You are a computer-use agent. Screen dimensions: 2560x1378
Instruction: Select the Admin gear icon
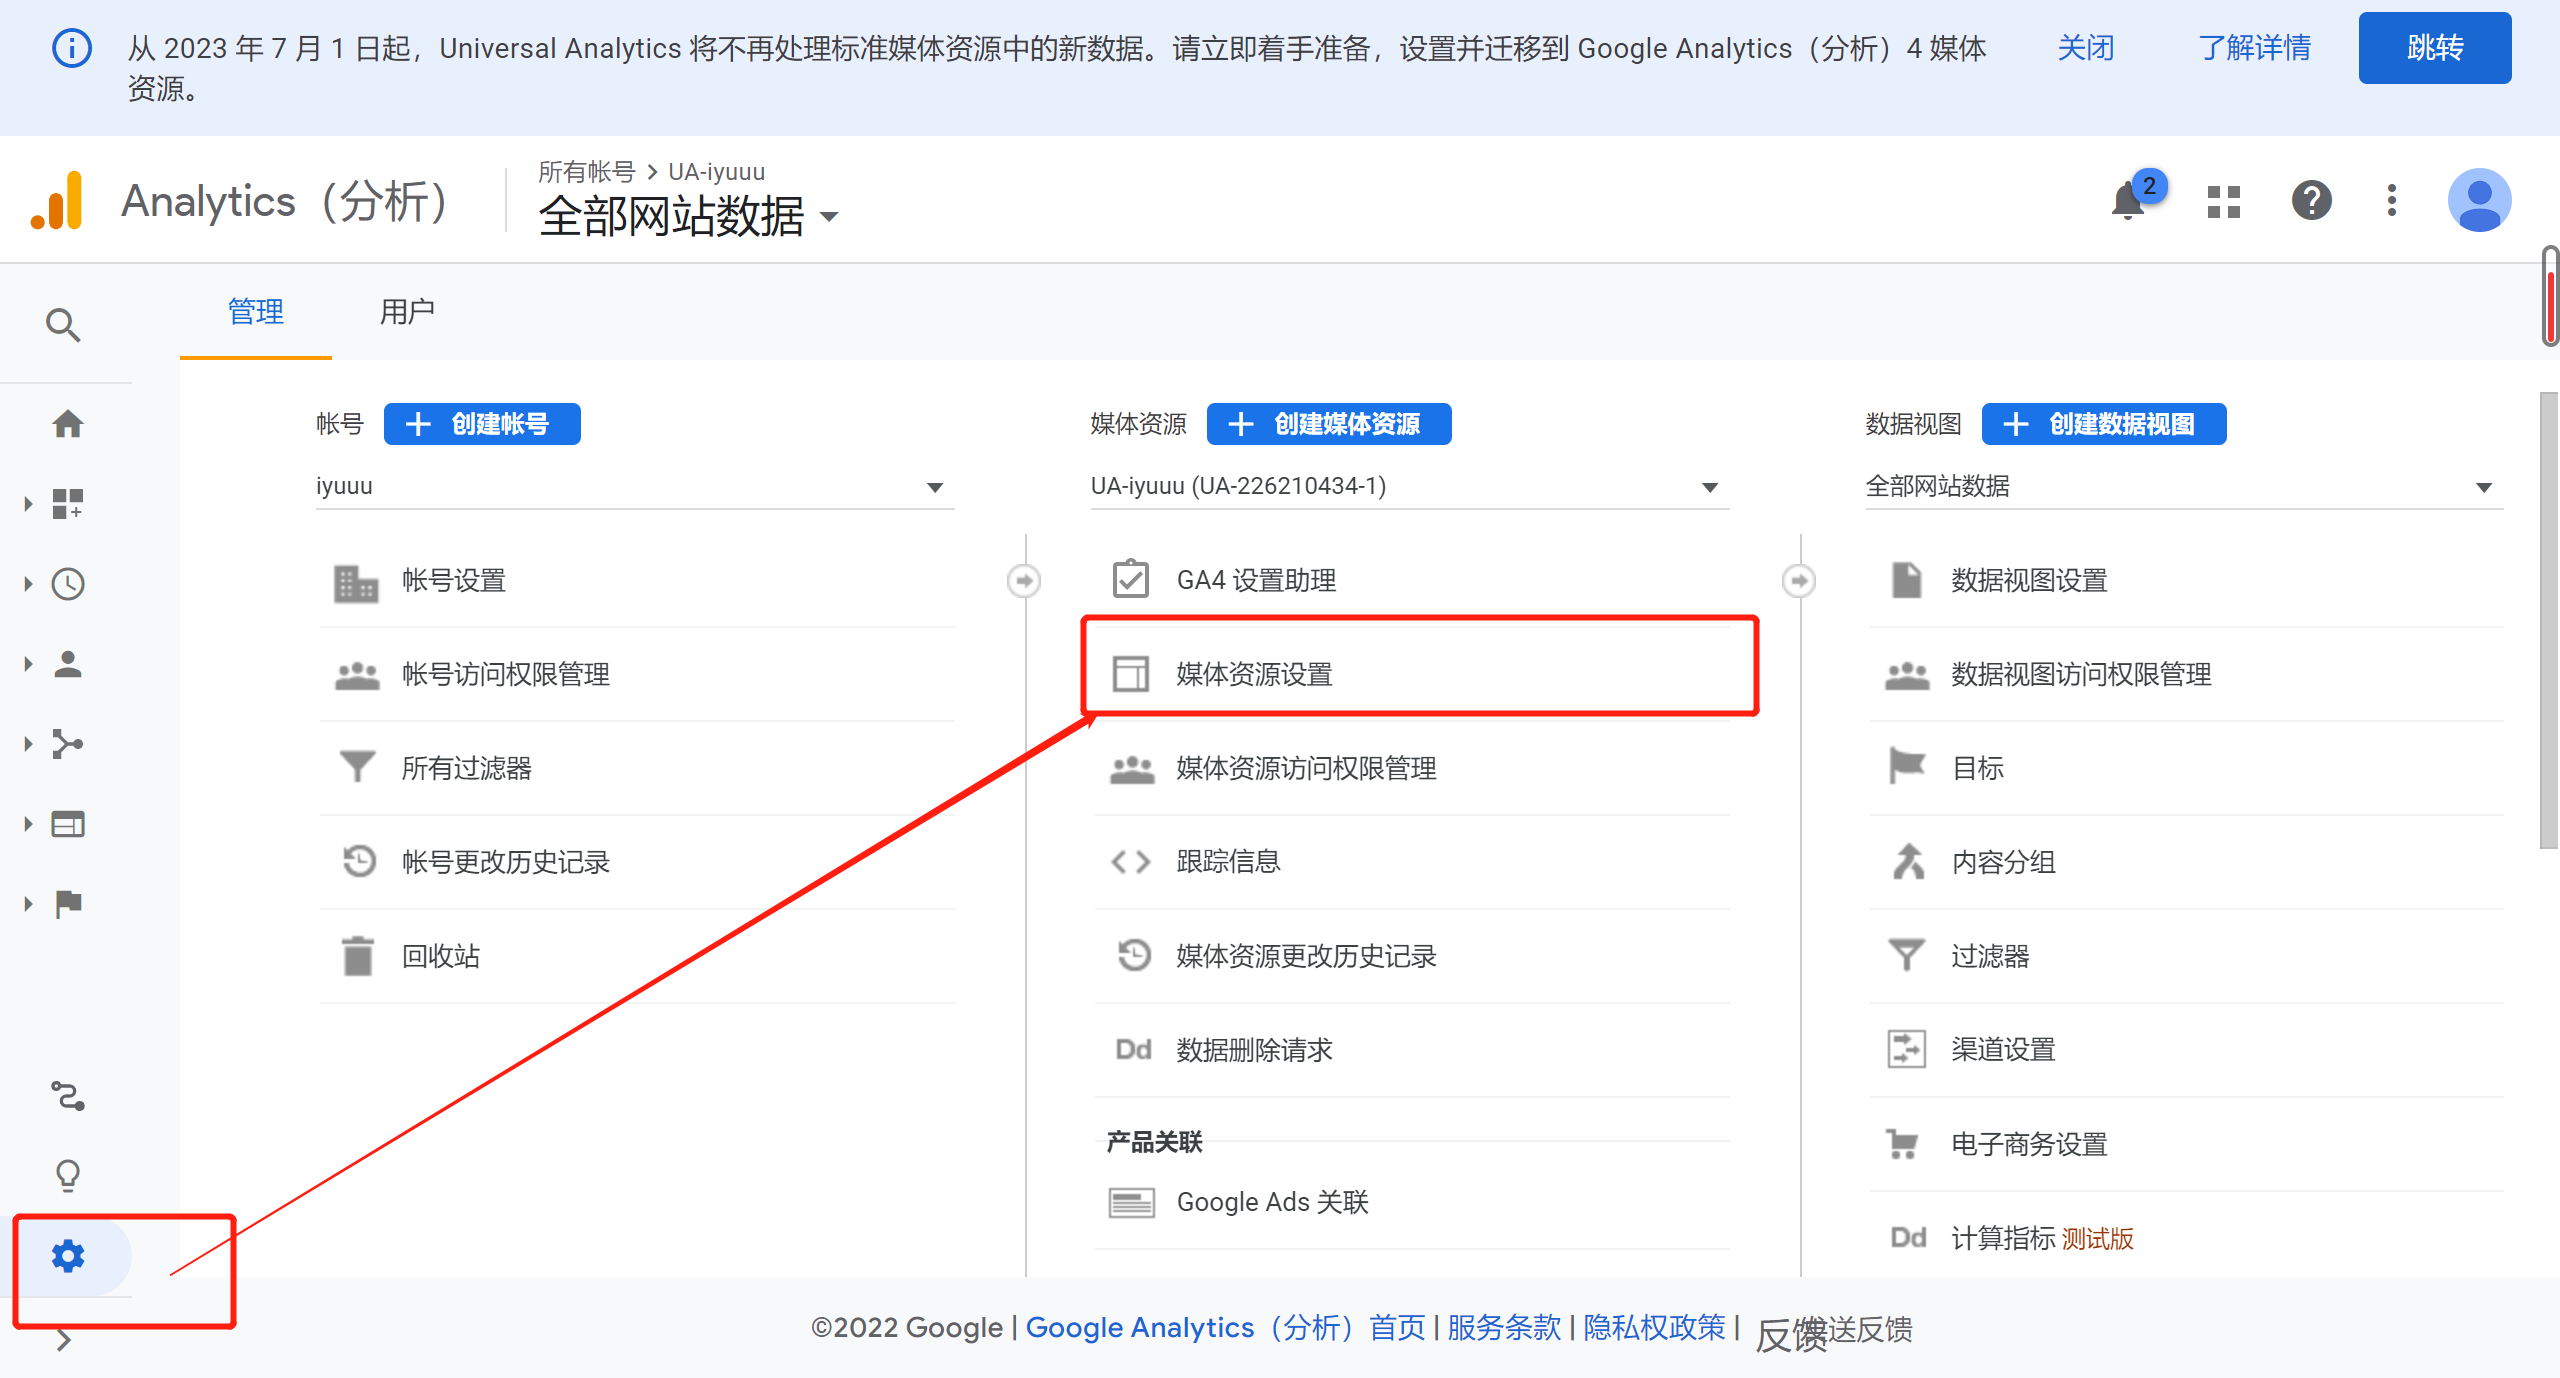tap(66, 1256)
